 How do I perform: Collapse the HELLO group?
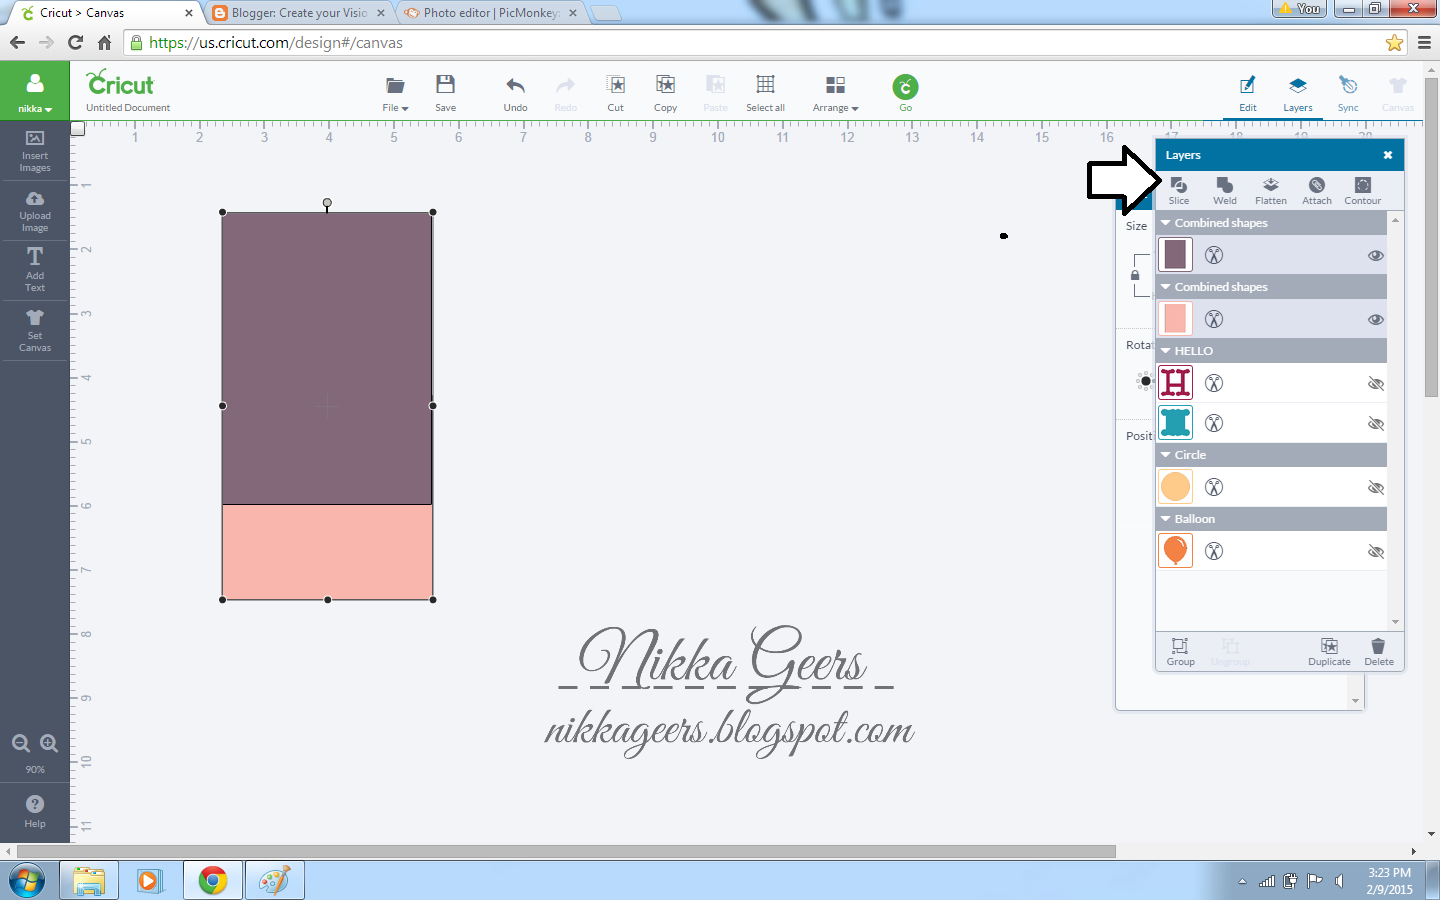1165,351
